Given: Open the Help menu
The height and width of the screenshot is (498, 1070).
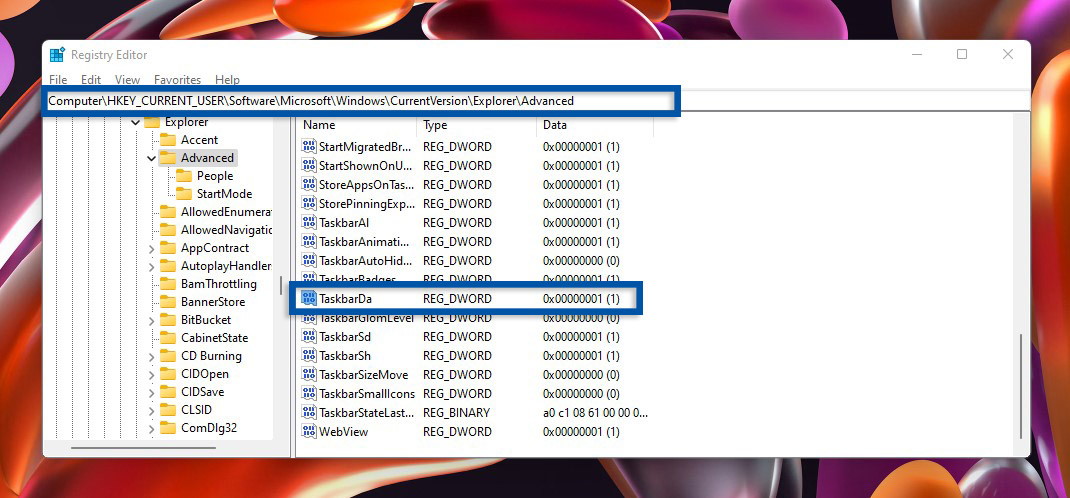Looking at the screenshot, I should [x=227, y=80].
